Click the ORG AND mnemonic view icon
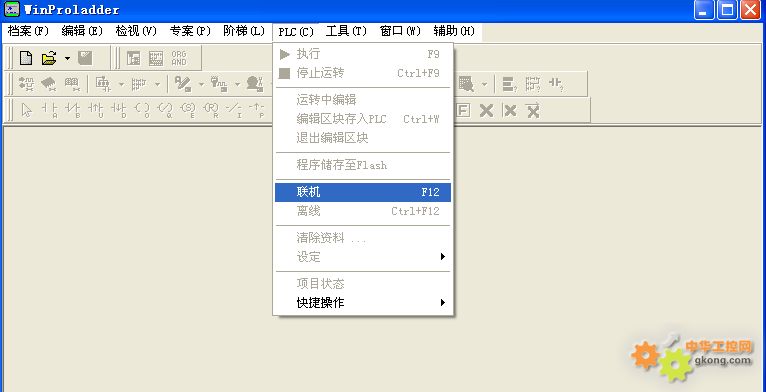 [179, 59]
